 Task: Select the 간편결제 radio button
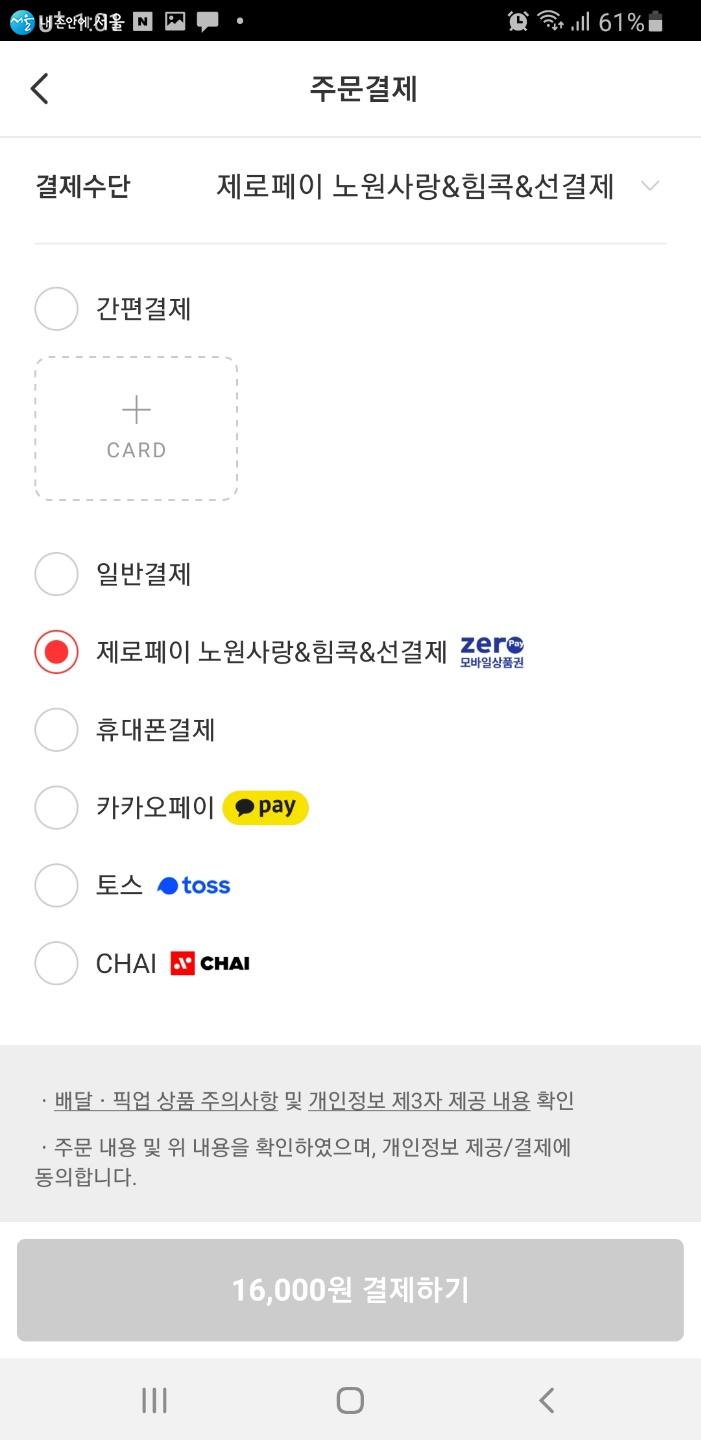(56, 309)
